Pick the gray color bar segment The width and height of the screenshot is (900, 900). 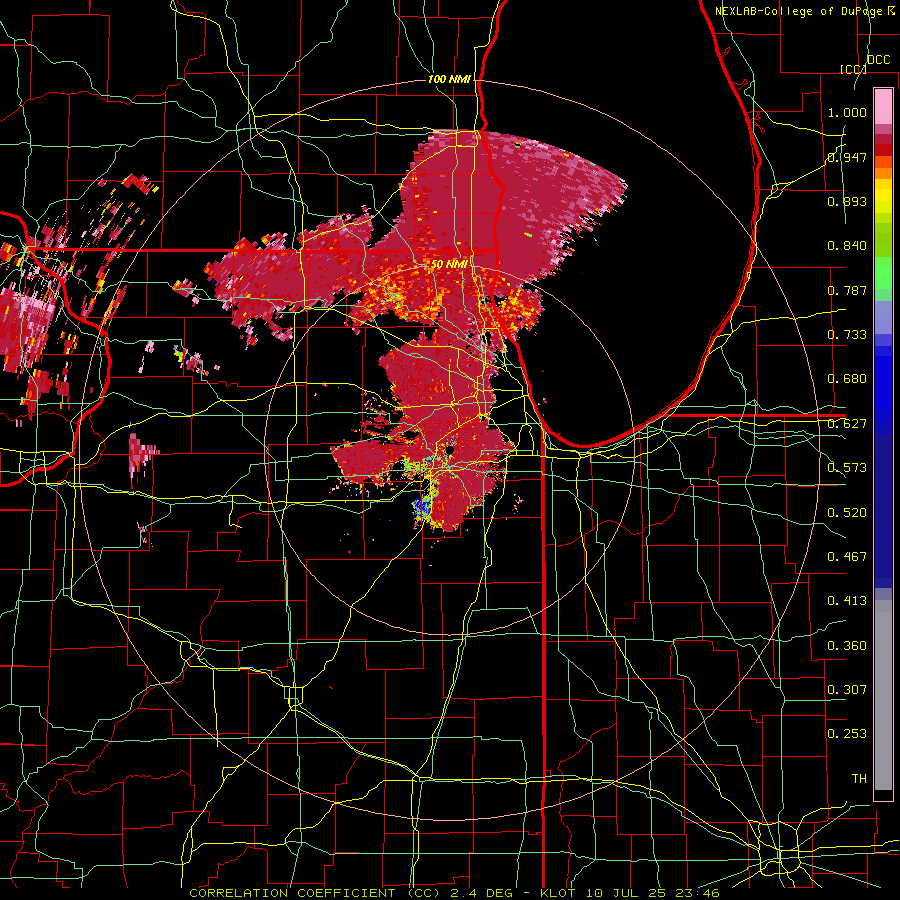[883, 695]
